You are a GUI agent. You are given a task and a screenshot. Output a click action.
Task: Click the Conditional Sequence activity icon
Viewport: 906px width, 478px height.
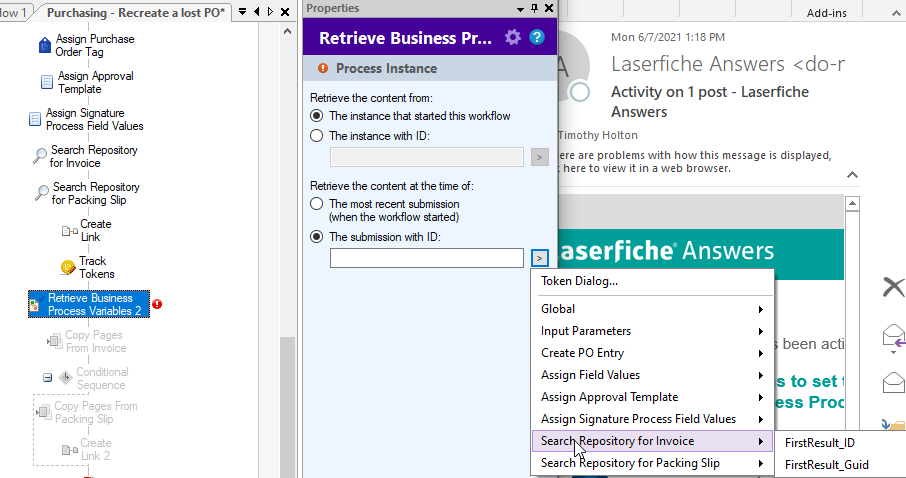[66, 378]
